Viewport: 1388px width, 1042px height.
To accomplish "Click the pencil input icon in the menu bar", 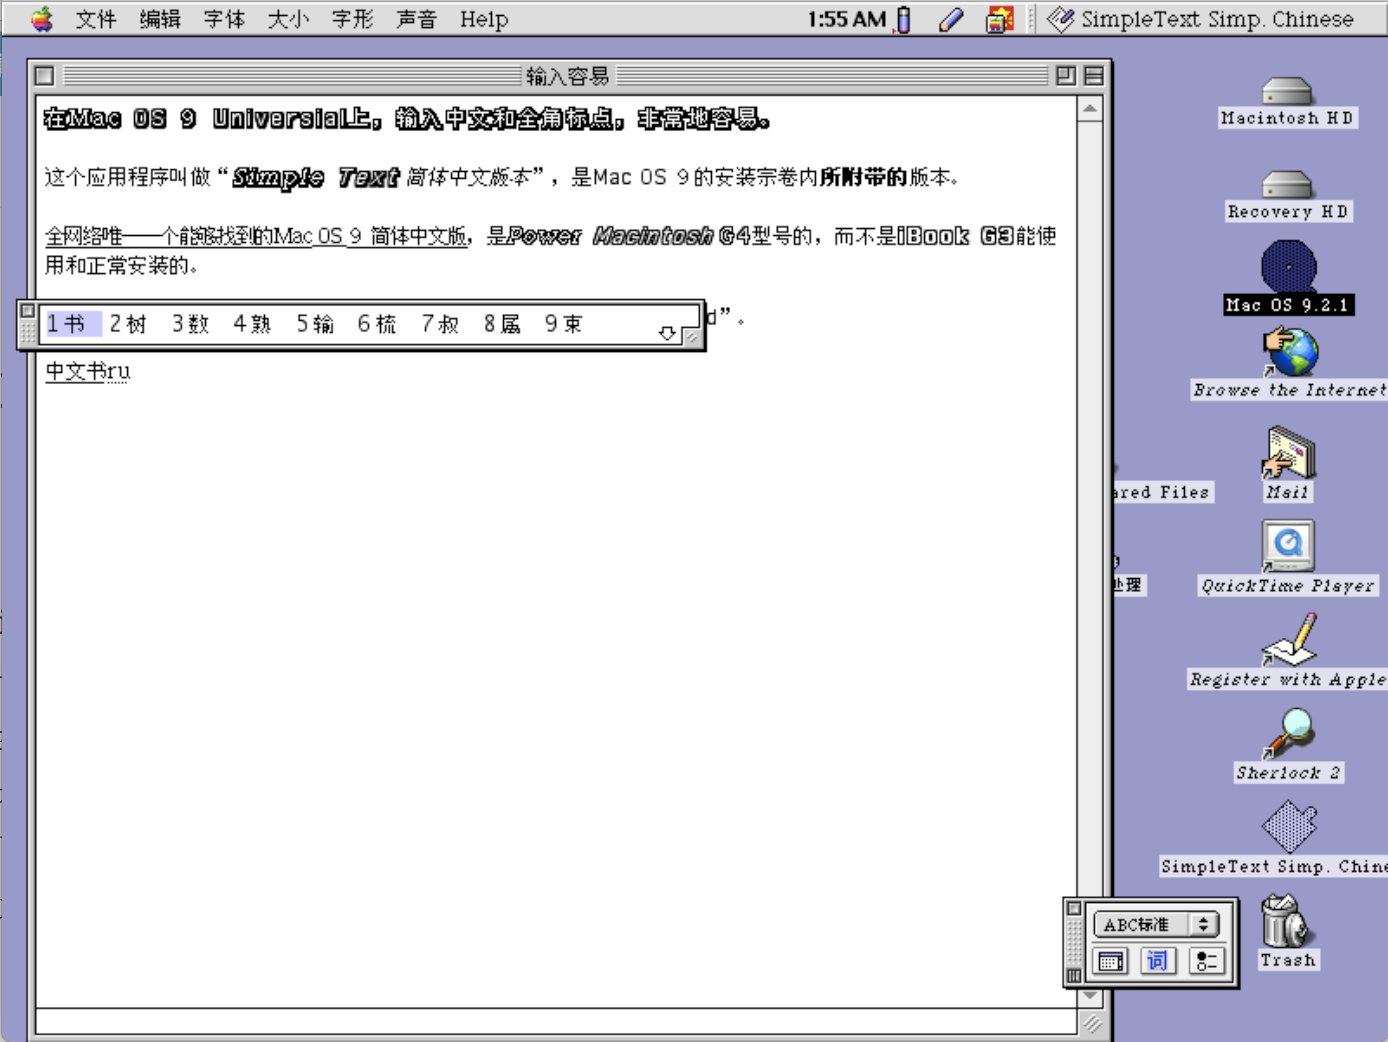I will pyautogui.click(x=950, y=18).
